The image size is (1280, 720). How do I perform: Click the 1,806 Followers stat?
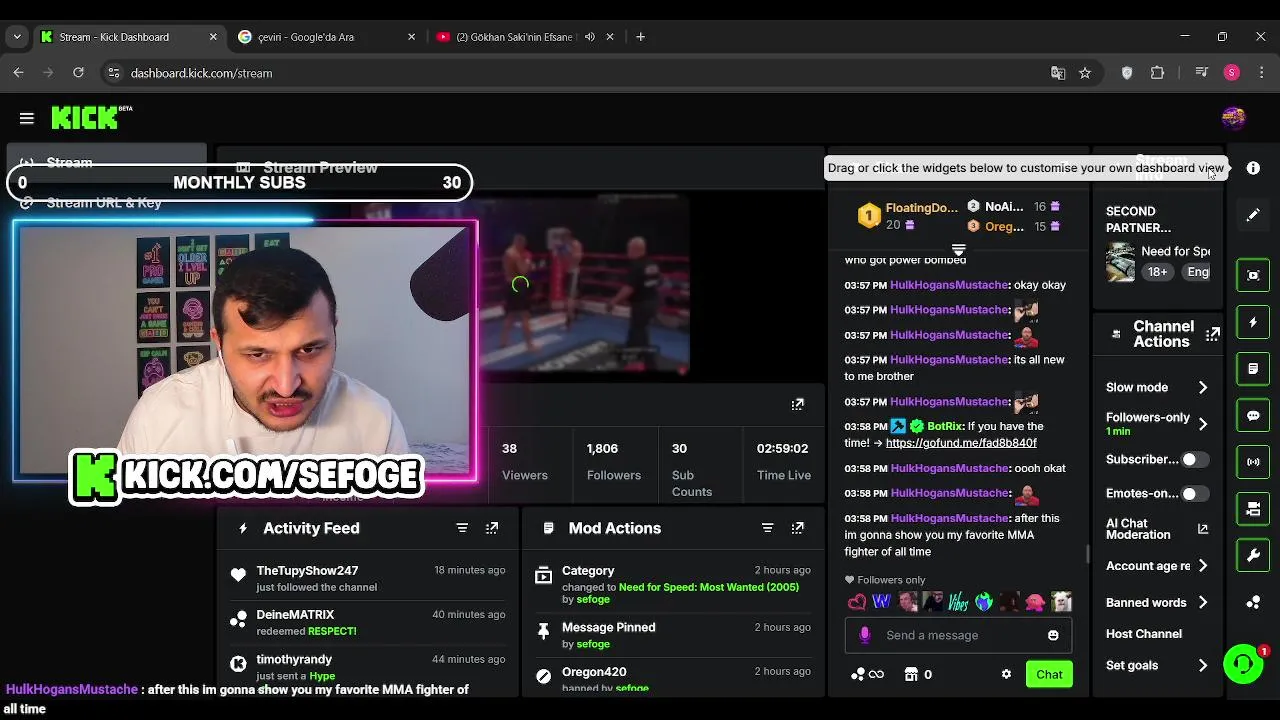tap(613, 461)
